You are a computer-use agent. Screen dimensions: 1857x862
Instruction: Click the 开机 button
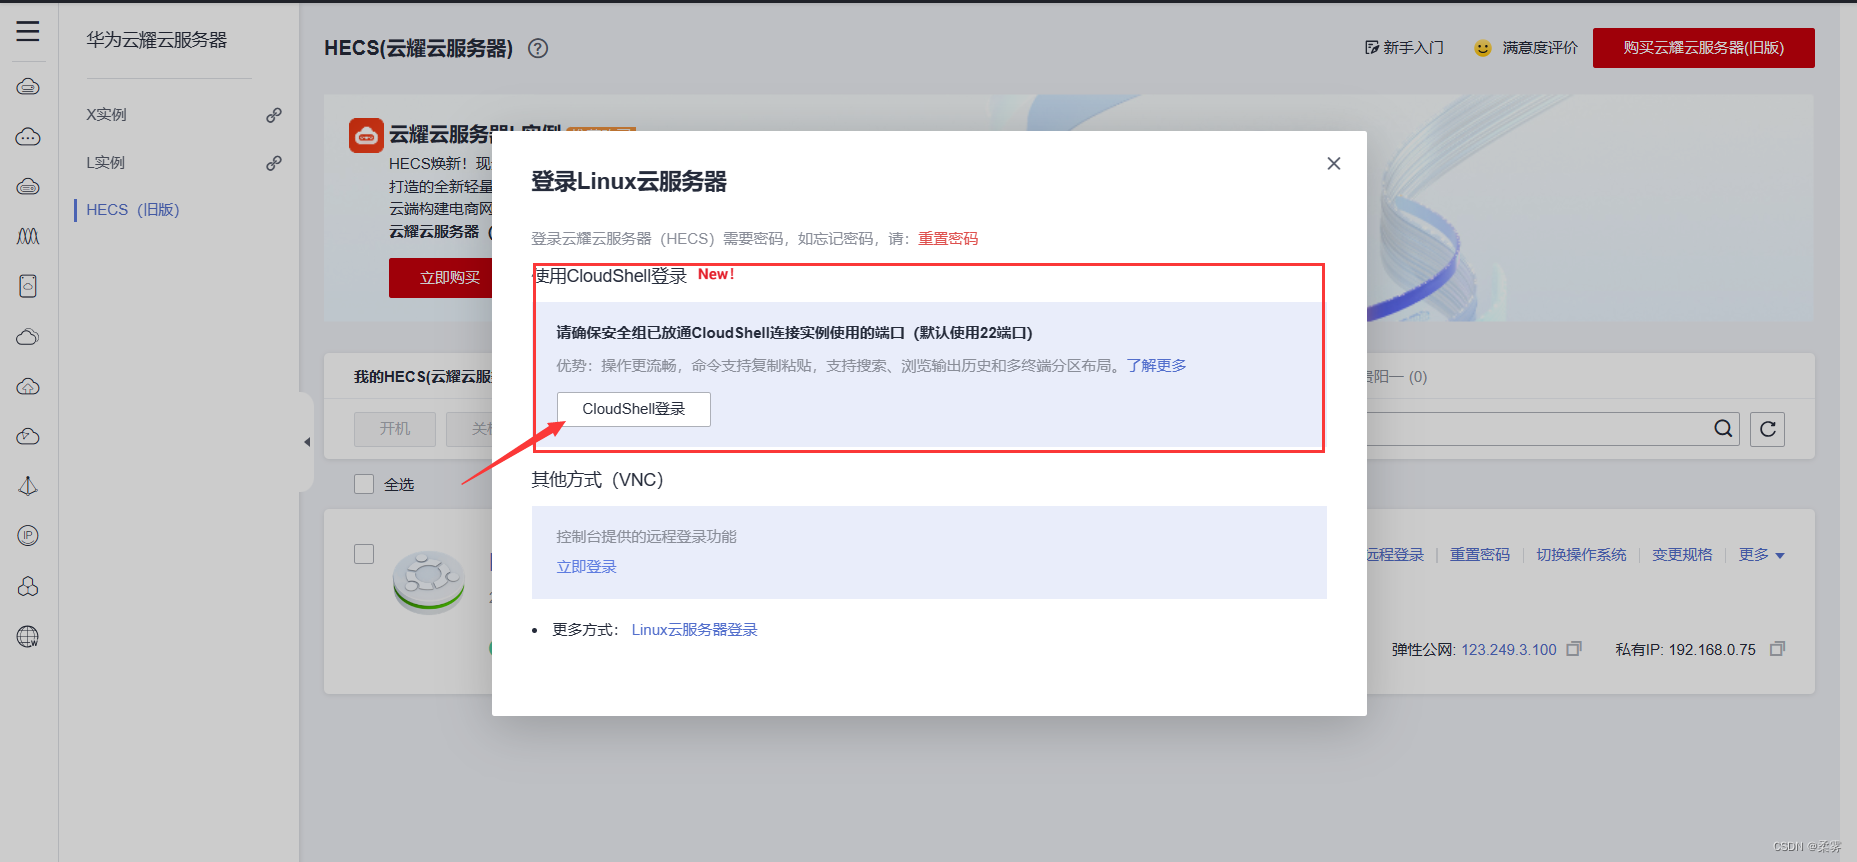pyautogui.click(x=395, y=429)
